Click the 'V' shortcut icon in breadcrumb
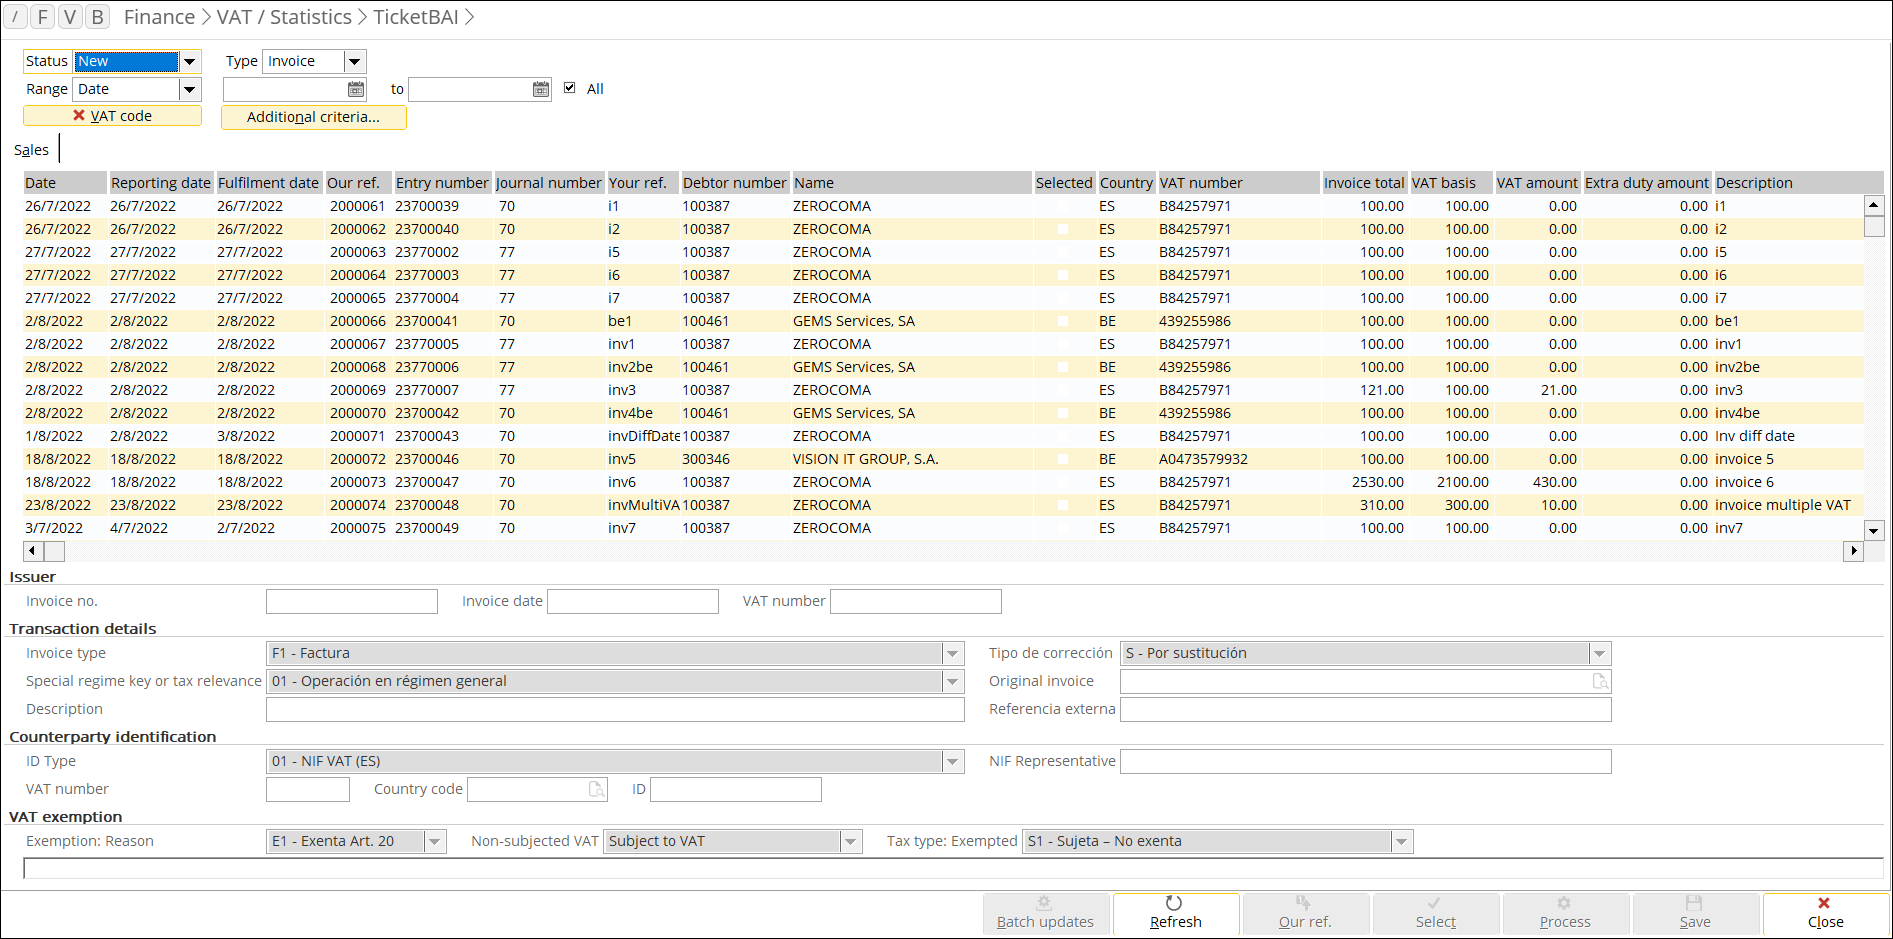Image resolution: width=1893 pixels, height=939 pixels. click(x=69, y=16)
